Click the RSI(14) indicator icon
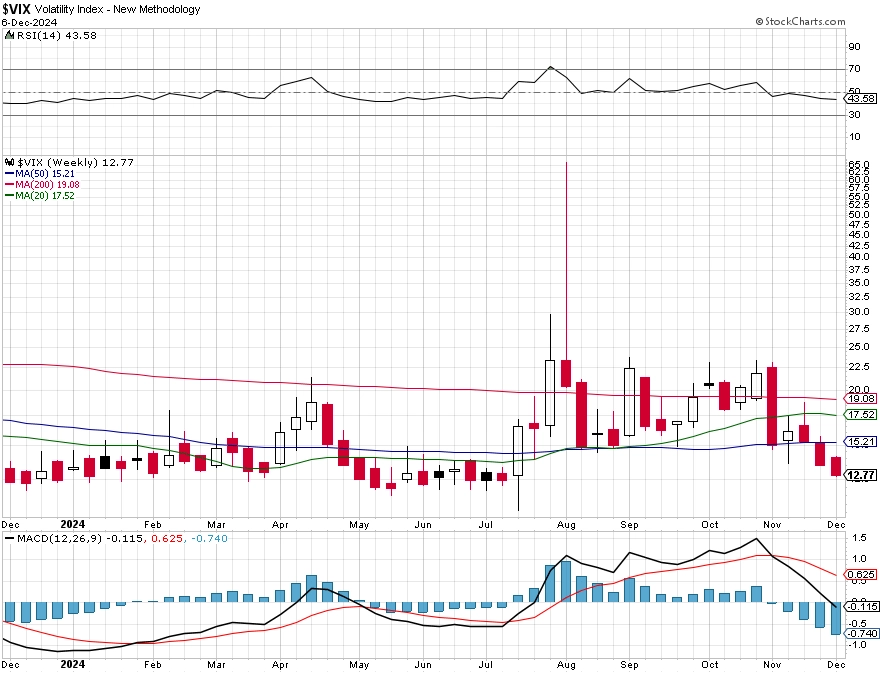Screen dimensions: 880x673 click(10, 35)
